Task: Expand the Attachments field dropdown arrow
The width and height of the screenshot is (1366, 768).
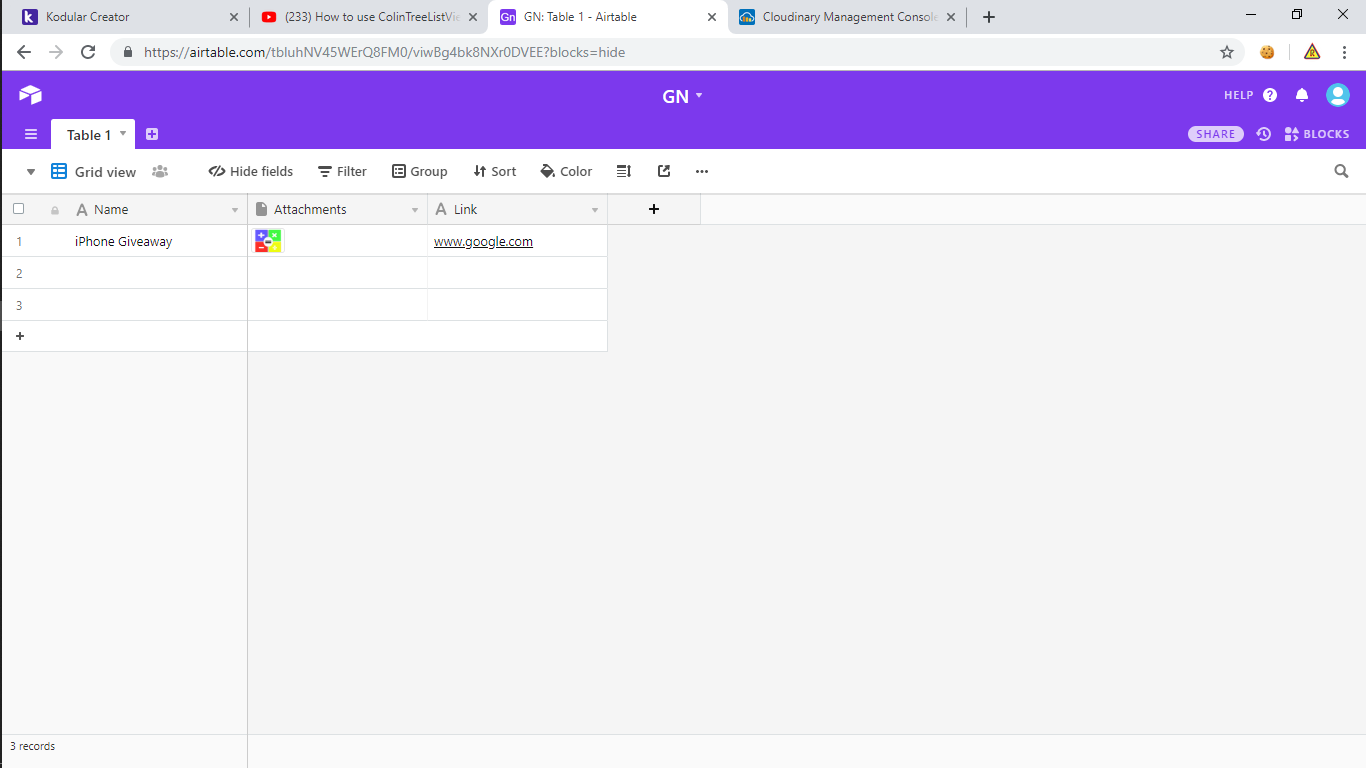Action: coord(415,210)
